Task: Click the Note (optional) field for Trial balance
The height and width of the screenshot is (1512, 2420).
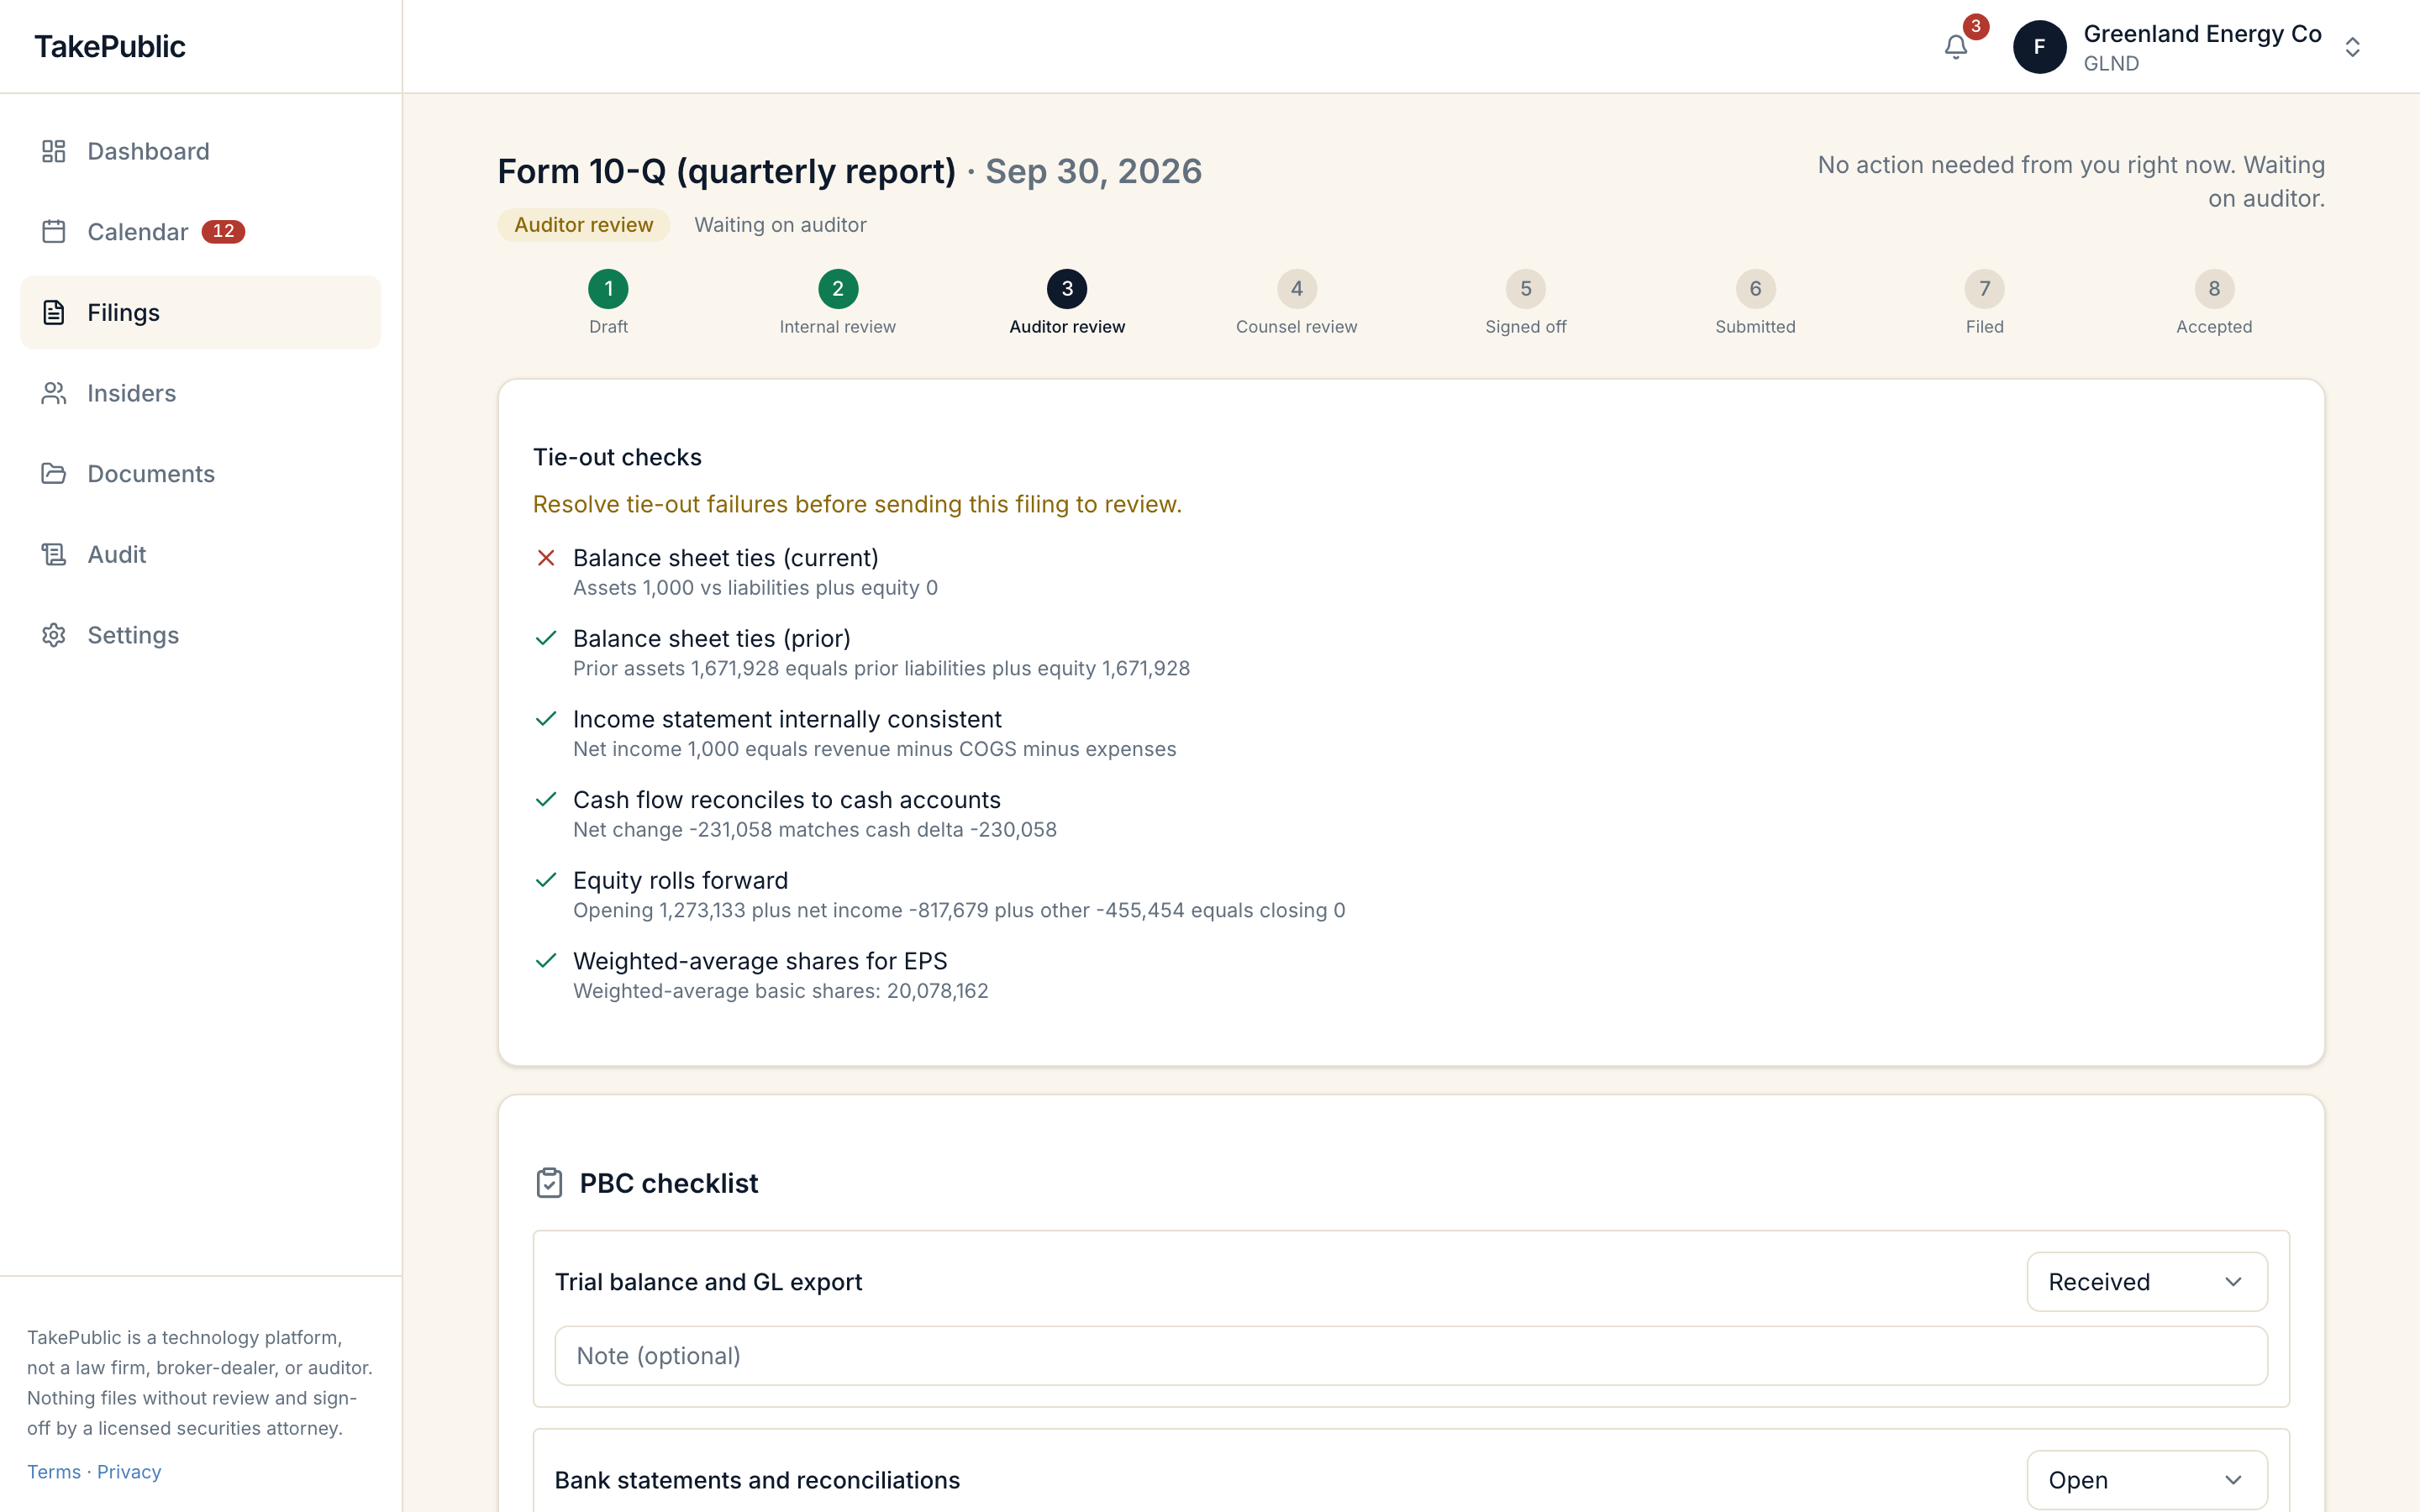Action: tap(1411, 1356)
